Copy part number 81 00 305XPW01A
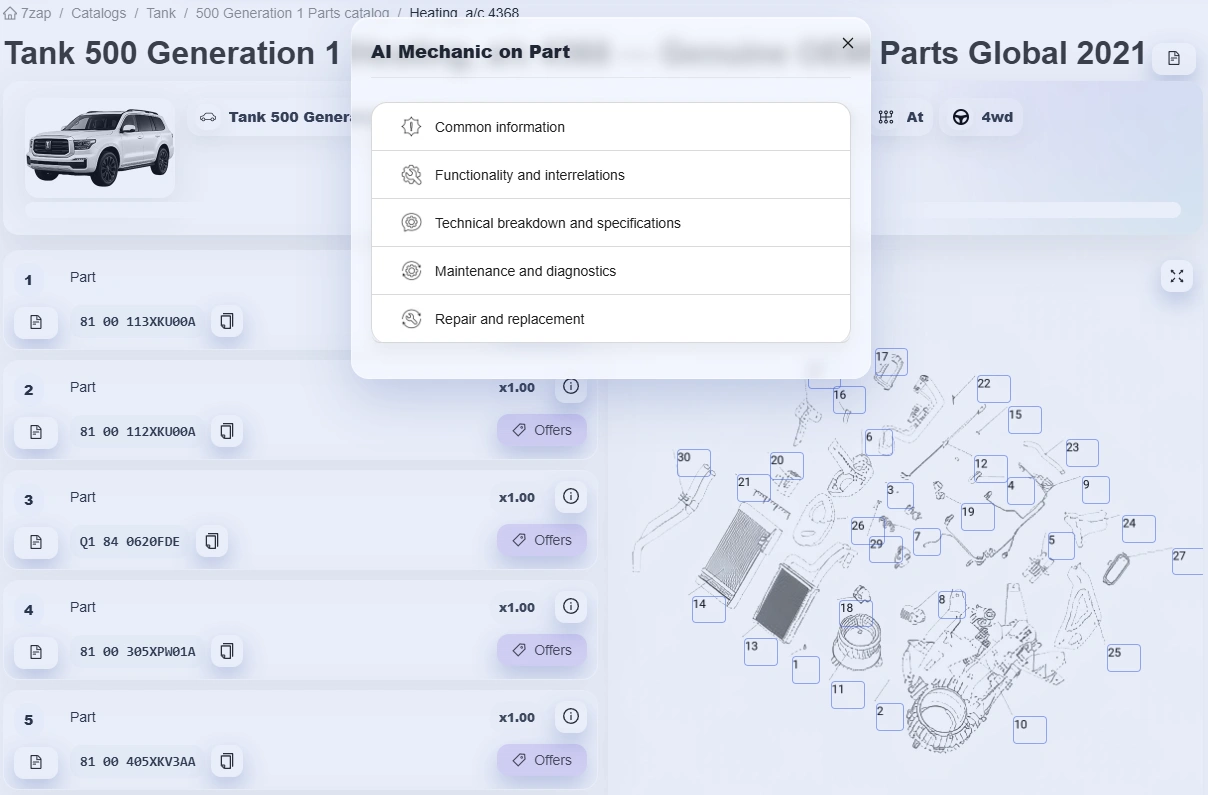Viewport: 1208px width, 795px height. 227,651
